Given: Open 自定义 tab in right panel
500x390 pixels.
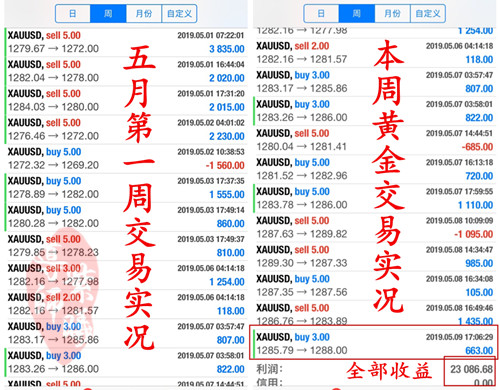Looking at the screenshot, I should pos(428,14).
